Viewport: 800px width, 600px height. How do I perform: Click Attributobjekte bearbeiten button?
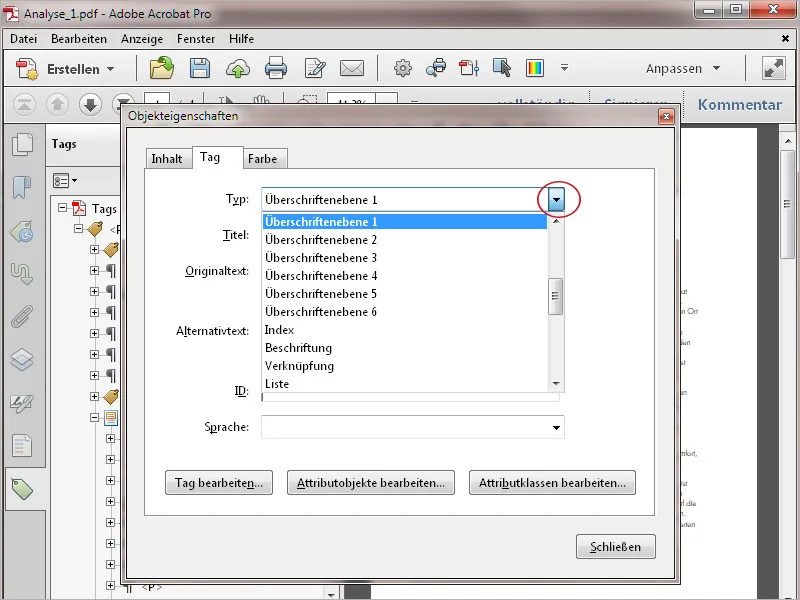(x=371, y=483)
